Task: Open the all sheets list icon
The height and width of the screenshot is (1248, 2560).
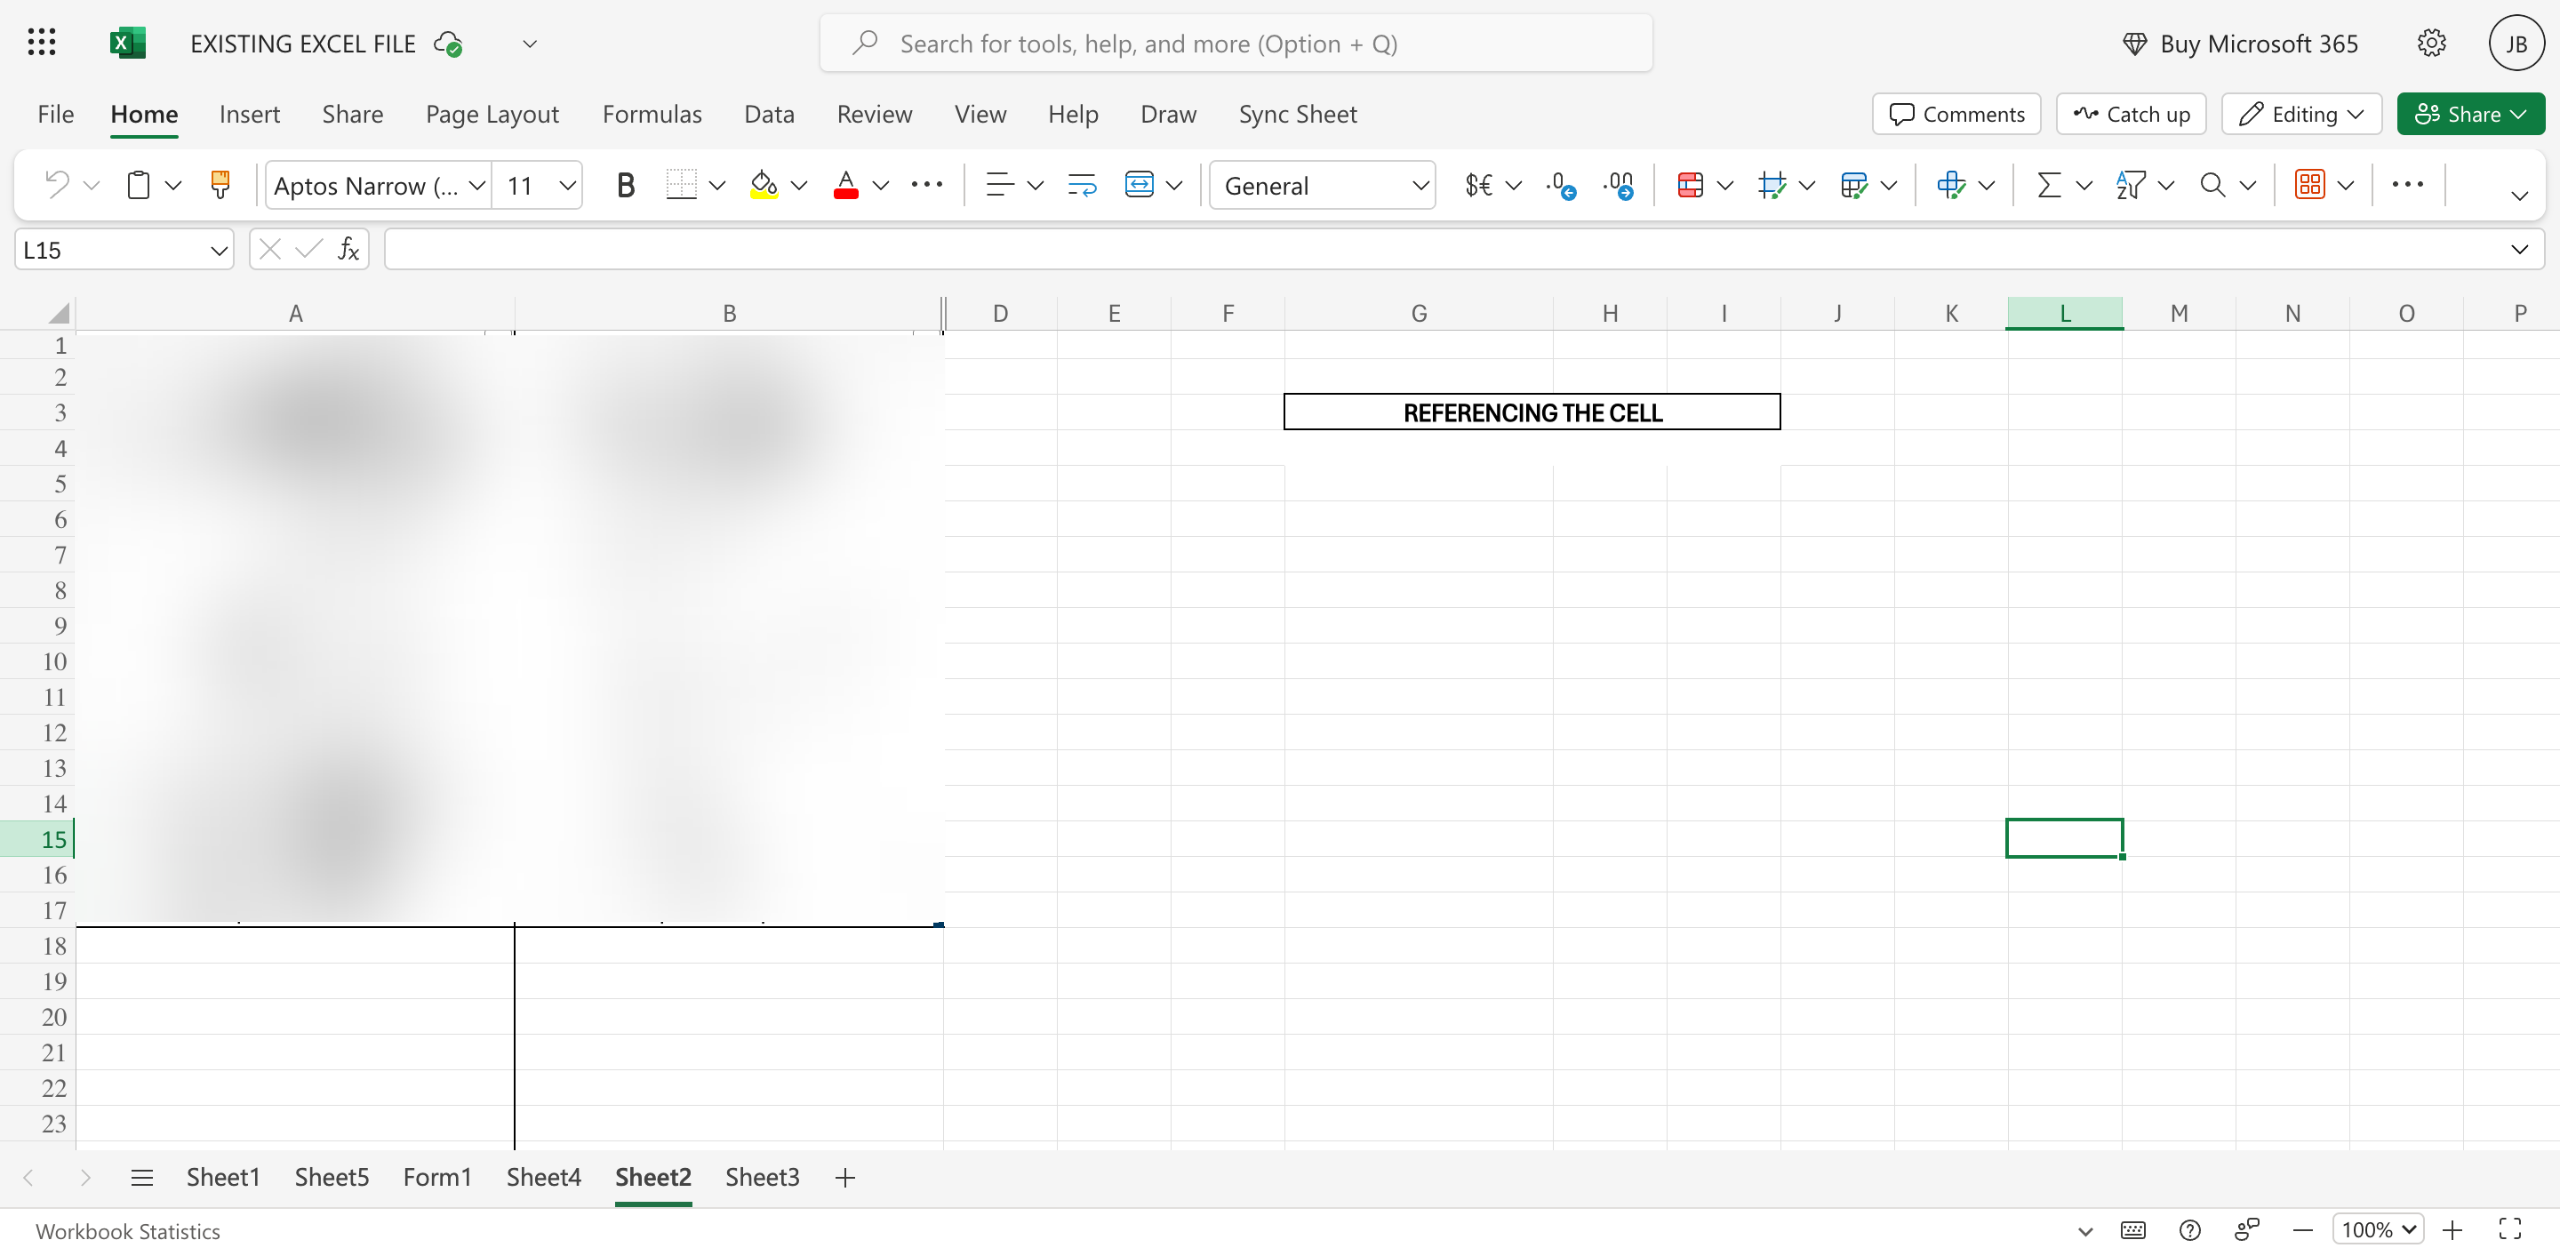Action: coord(142,1177)
